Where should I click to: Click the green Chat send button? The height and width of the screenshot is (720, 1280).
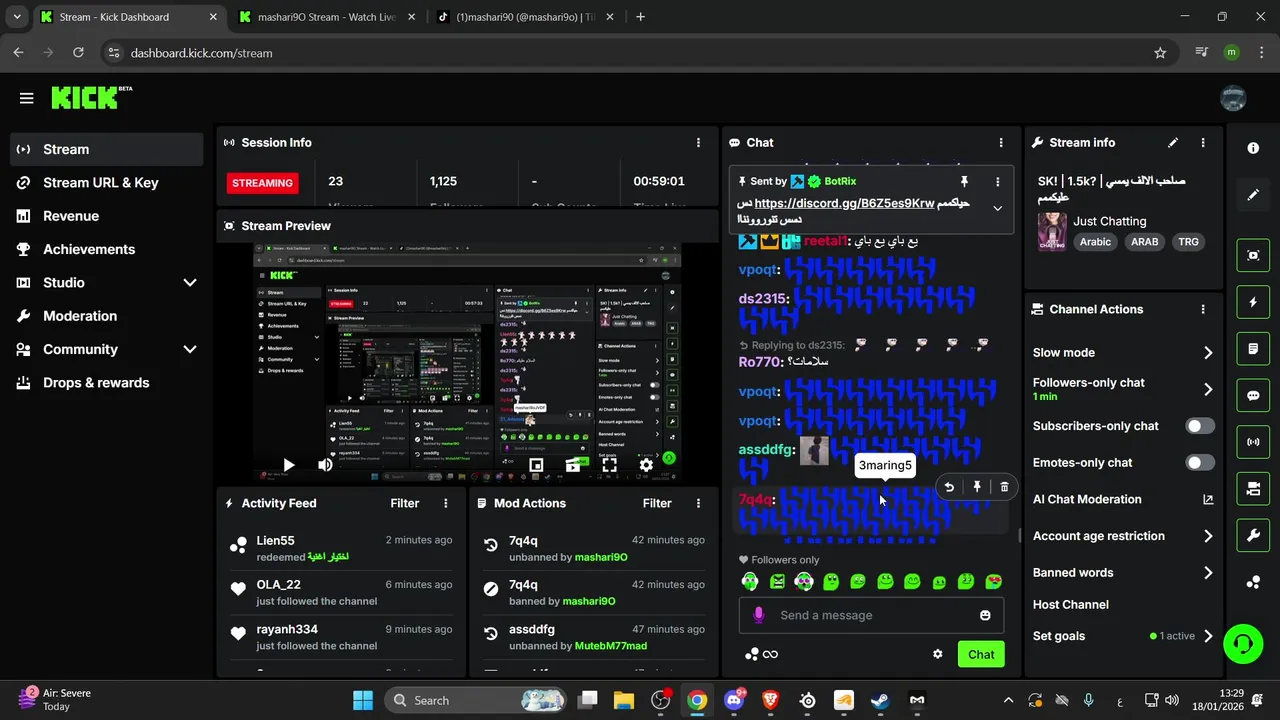(981, 655)
